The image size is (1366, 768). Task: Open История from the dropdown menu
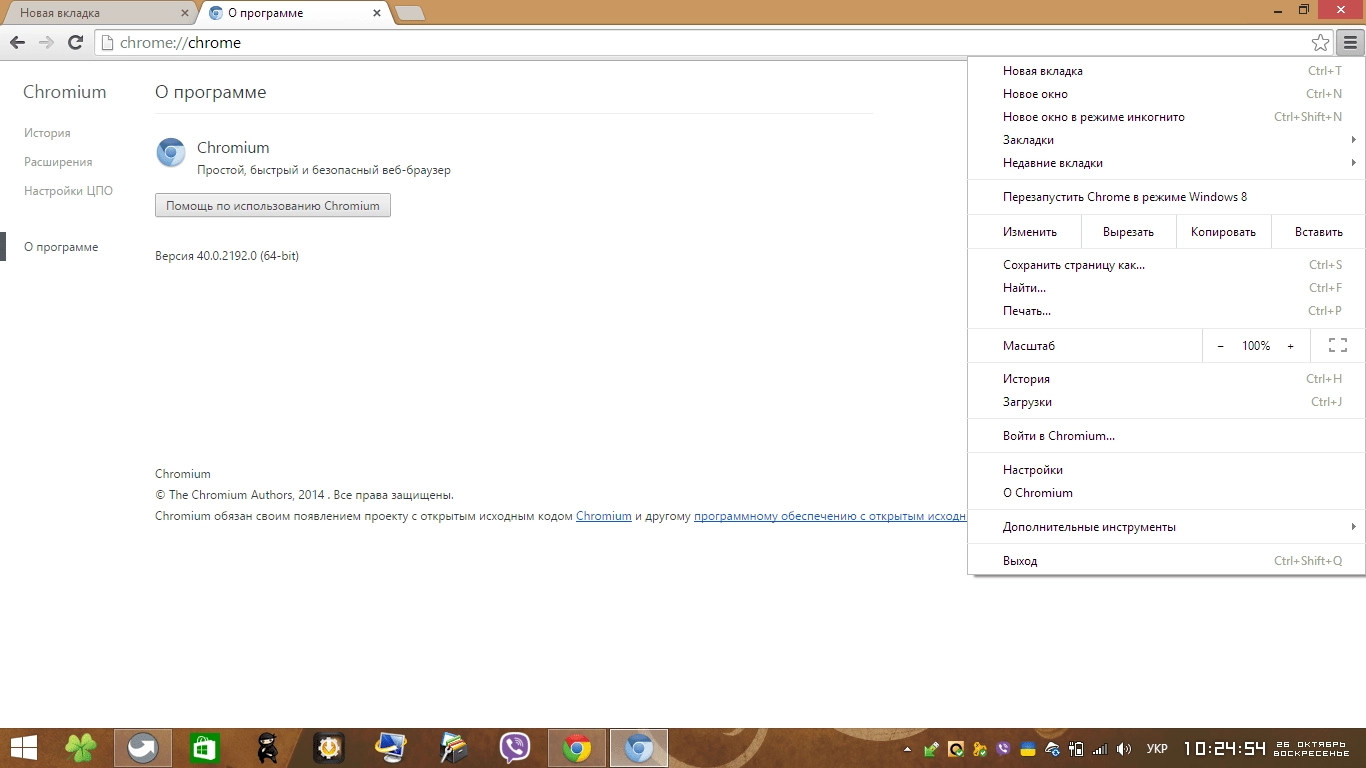1166,379
